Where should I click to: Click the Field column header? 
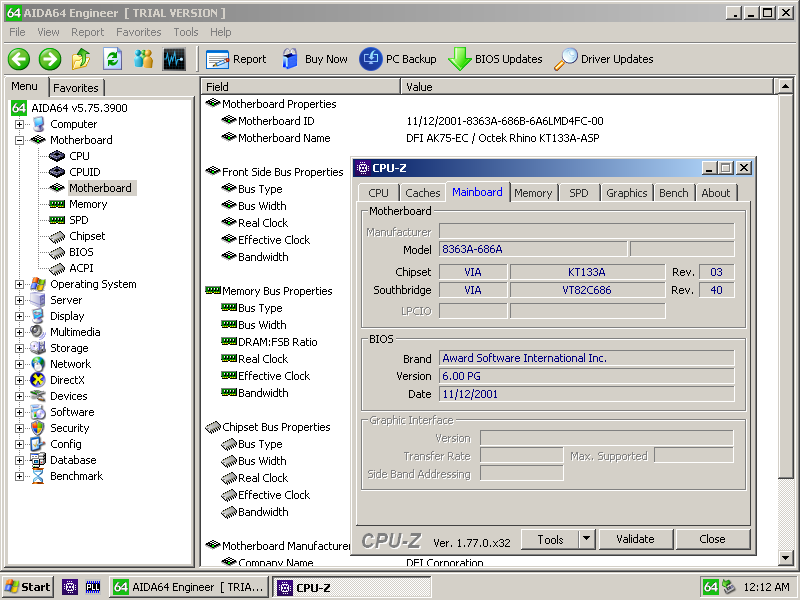301,87
